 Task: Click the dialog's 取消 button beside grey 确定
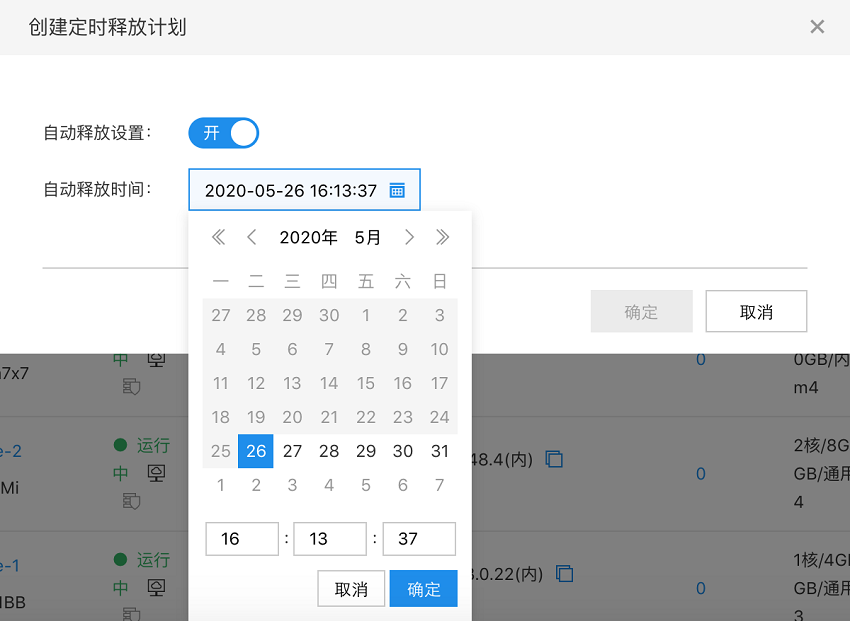[x=756, y=312]
